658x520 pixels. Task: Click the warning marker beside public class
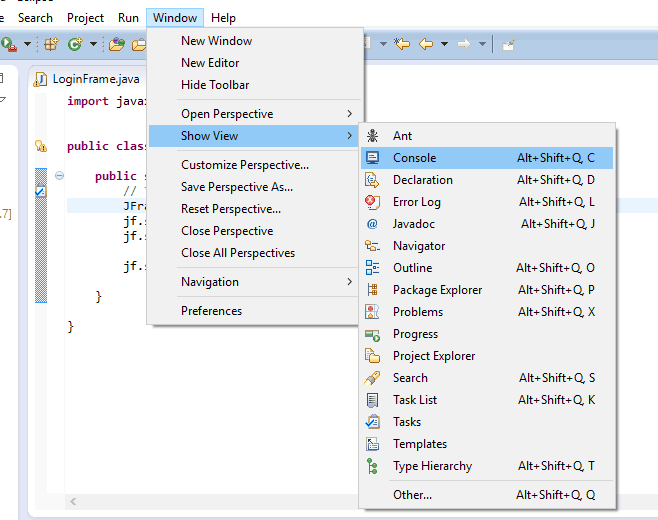tap(41, 146)
